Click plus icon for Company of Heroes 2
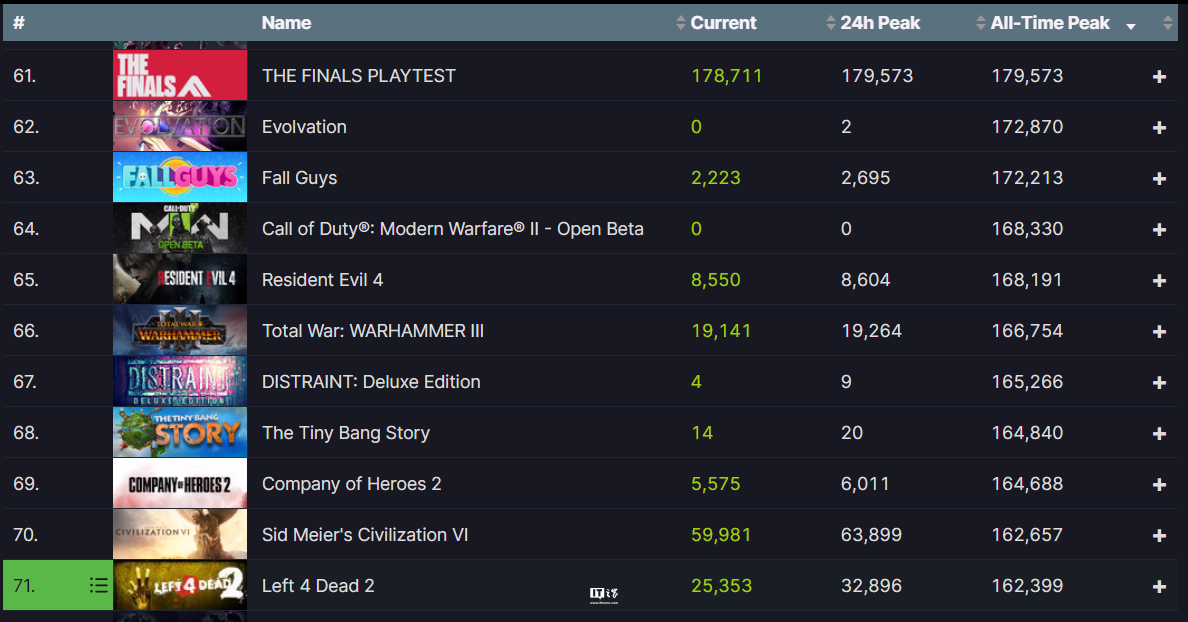Image resolution: width=1188 pixels, height=622 pixels. 1158,484
